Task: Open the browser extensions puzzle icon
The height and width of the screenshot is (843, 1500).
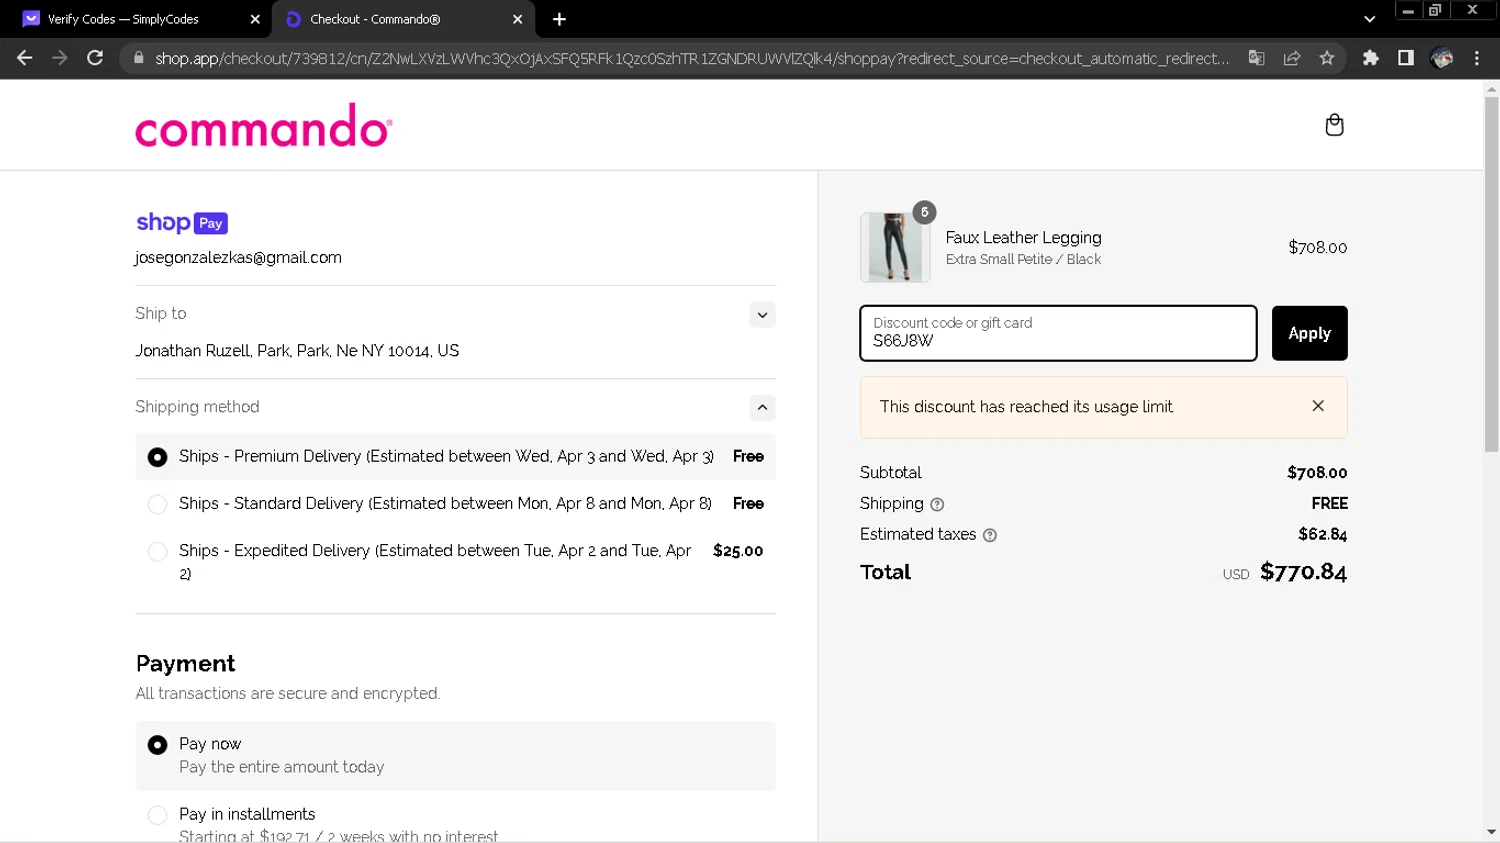Action: click(x=1370, y=58)
